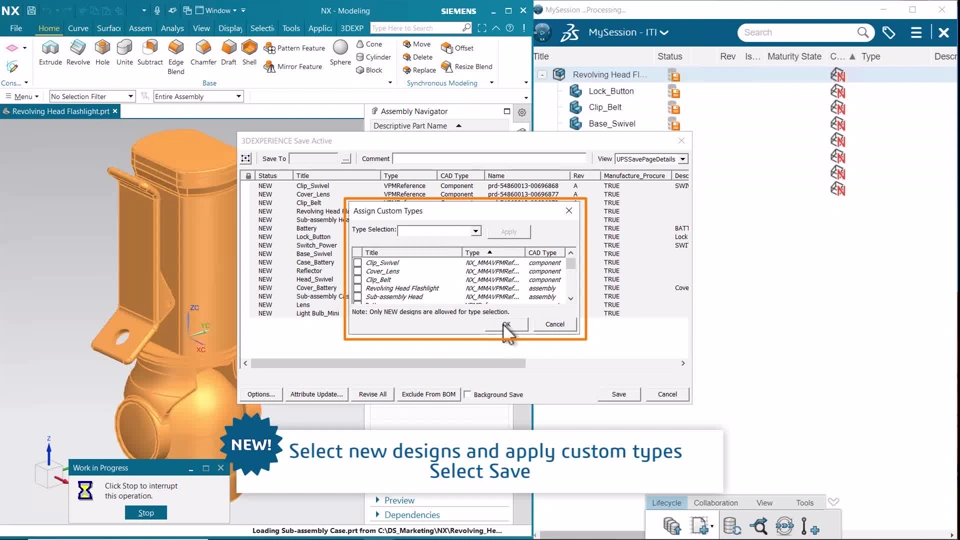The width and height of the screenshot is (960, 540).
Task: Open the MySession hamburger menu
Action: tap(916, 32)
